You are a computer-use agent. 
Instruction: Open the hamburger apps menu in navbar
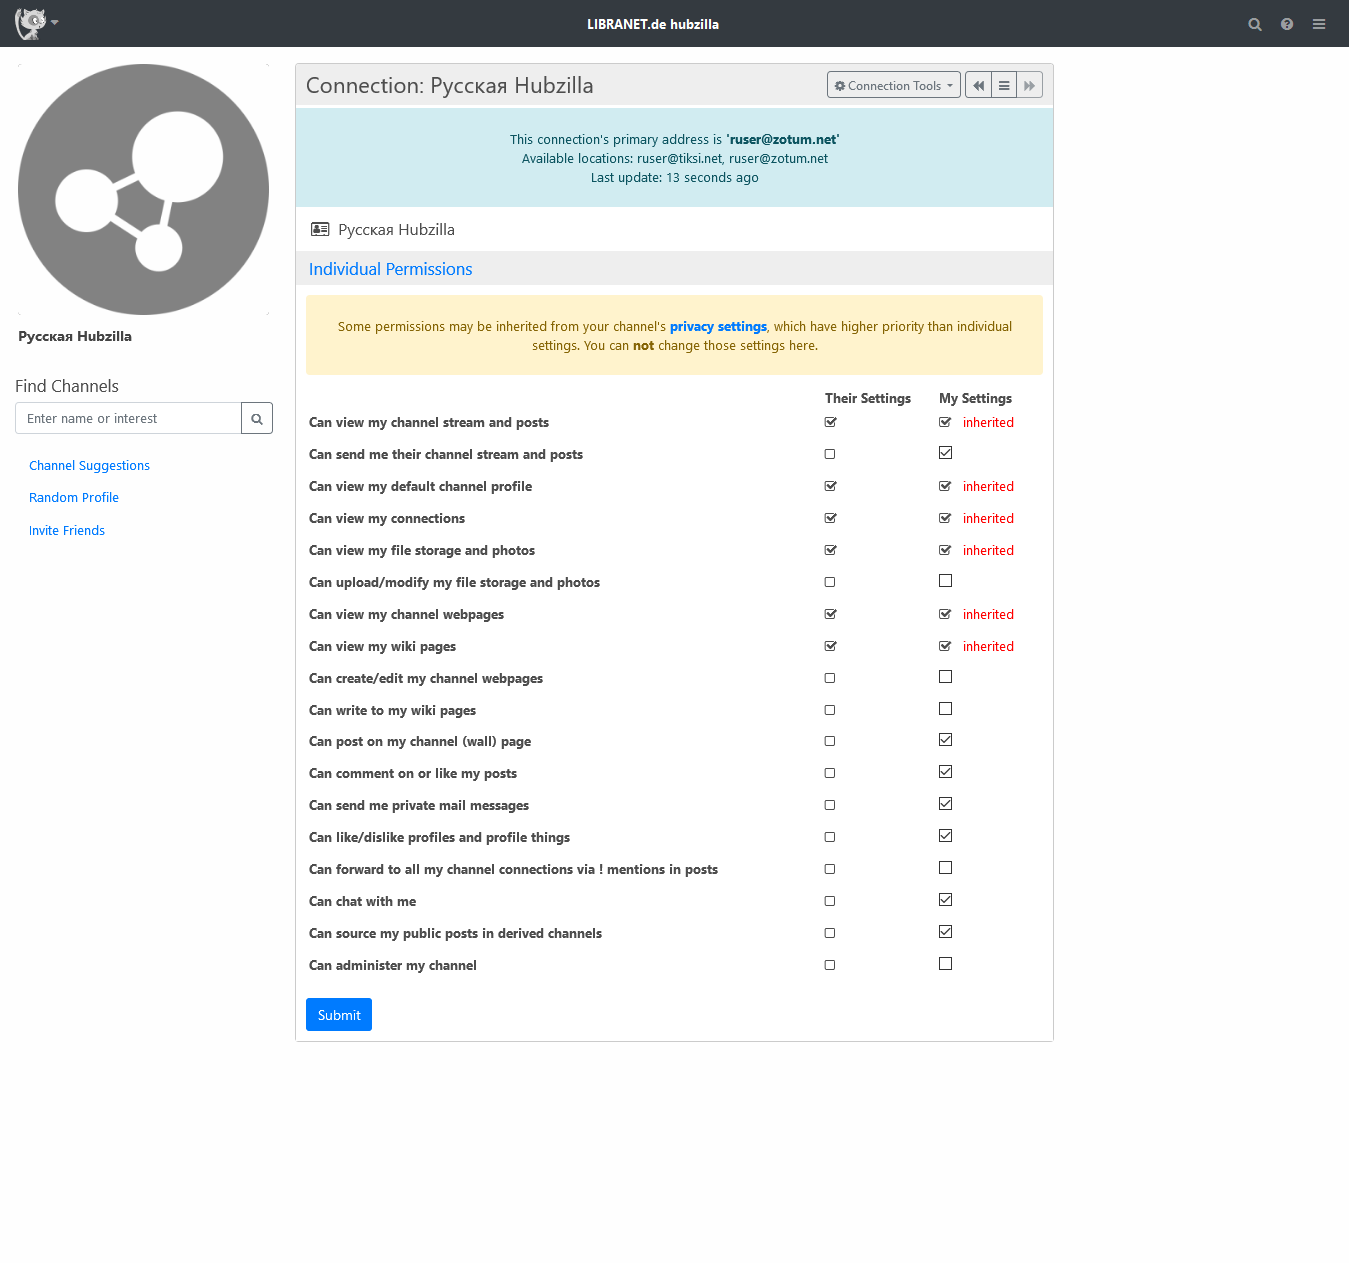pos(1319,24)
